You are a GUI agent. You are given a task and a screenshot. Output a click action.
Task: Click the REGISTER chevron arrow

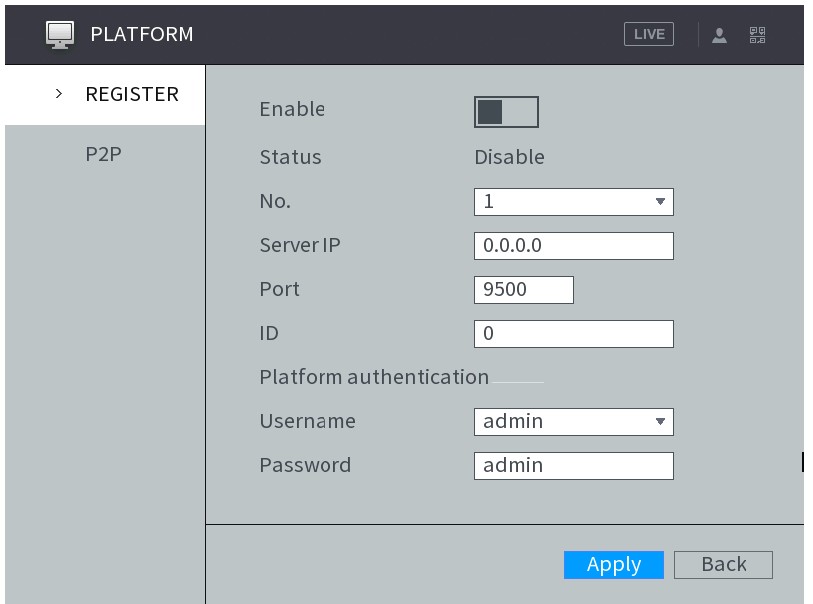[60, 94]
